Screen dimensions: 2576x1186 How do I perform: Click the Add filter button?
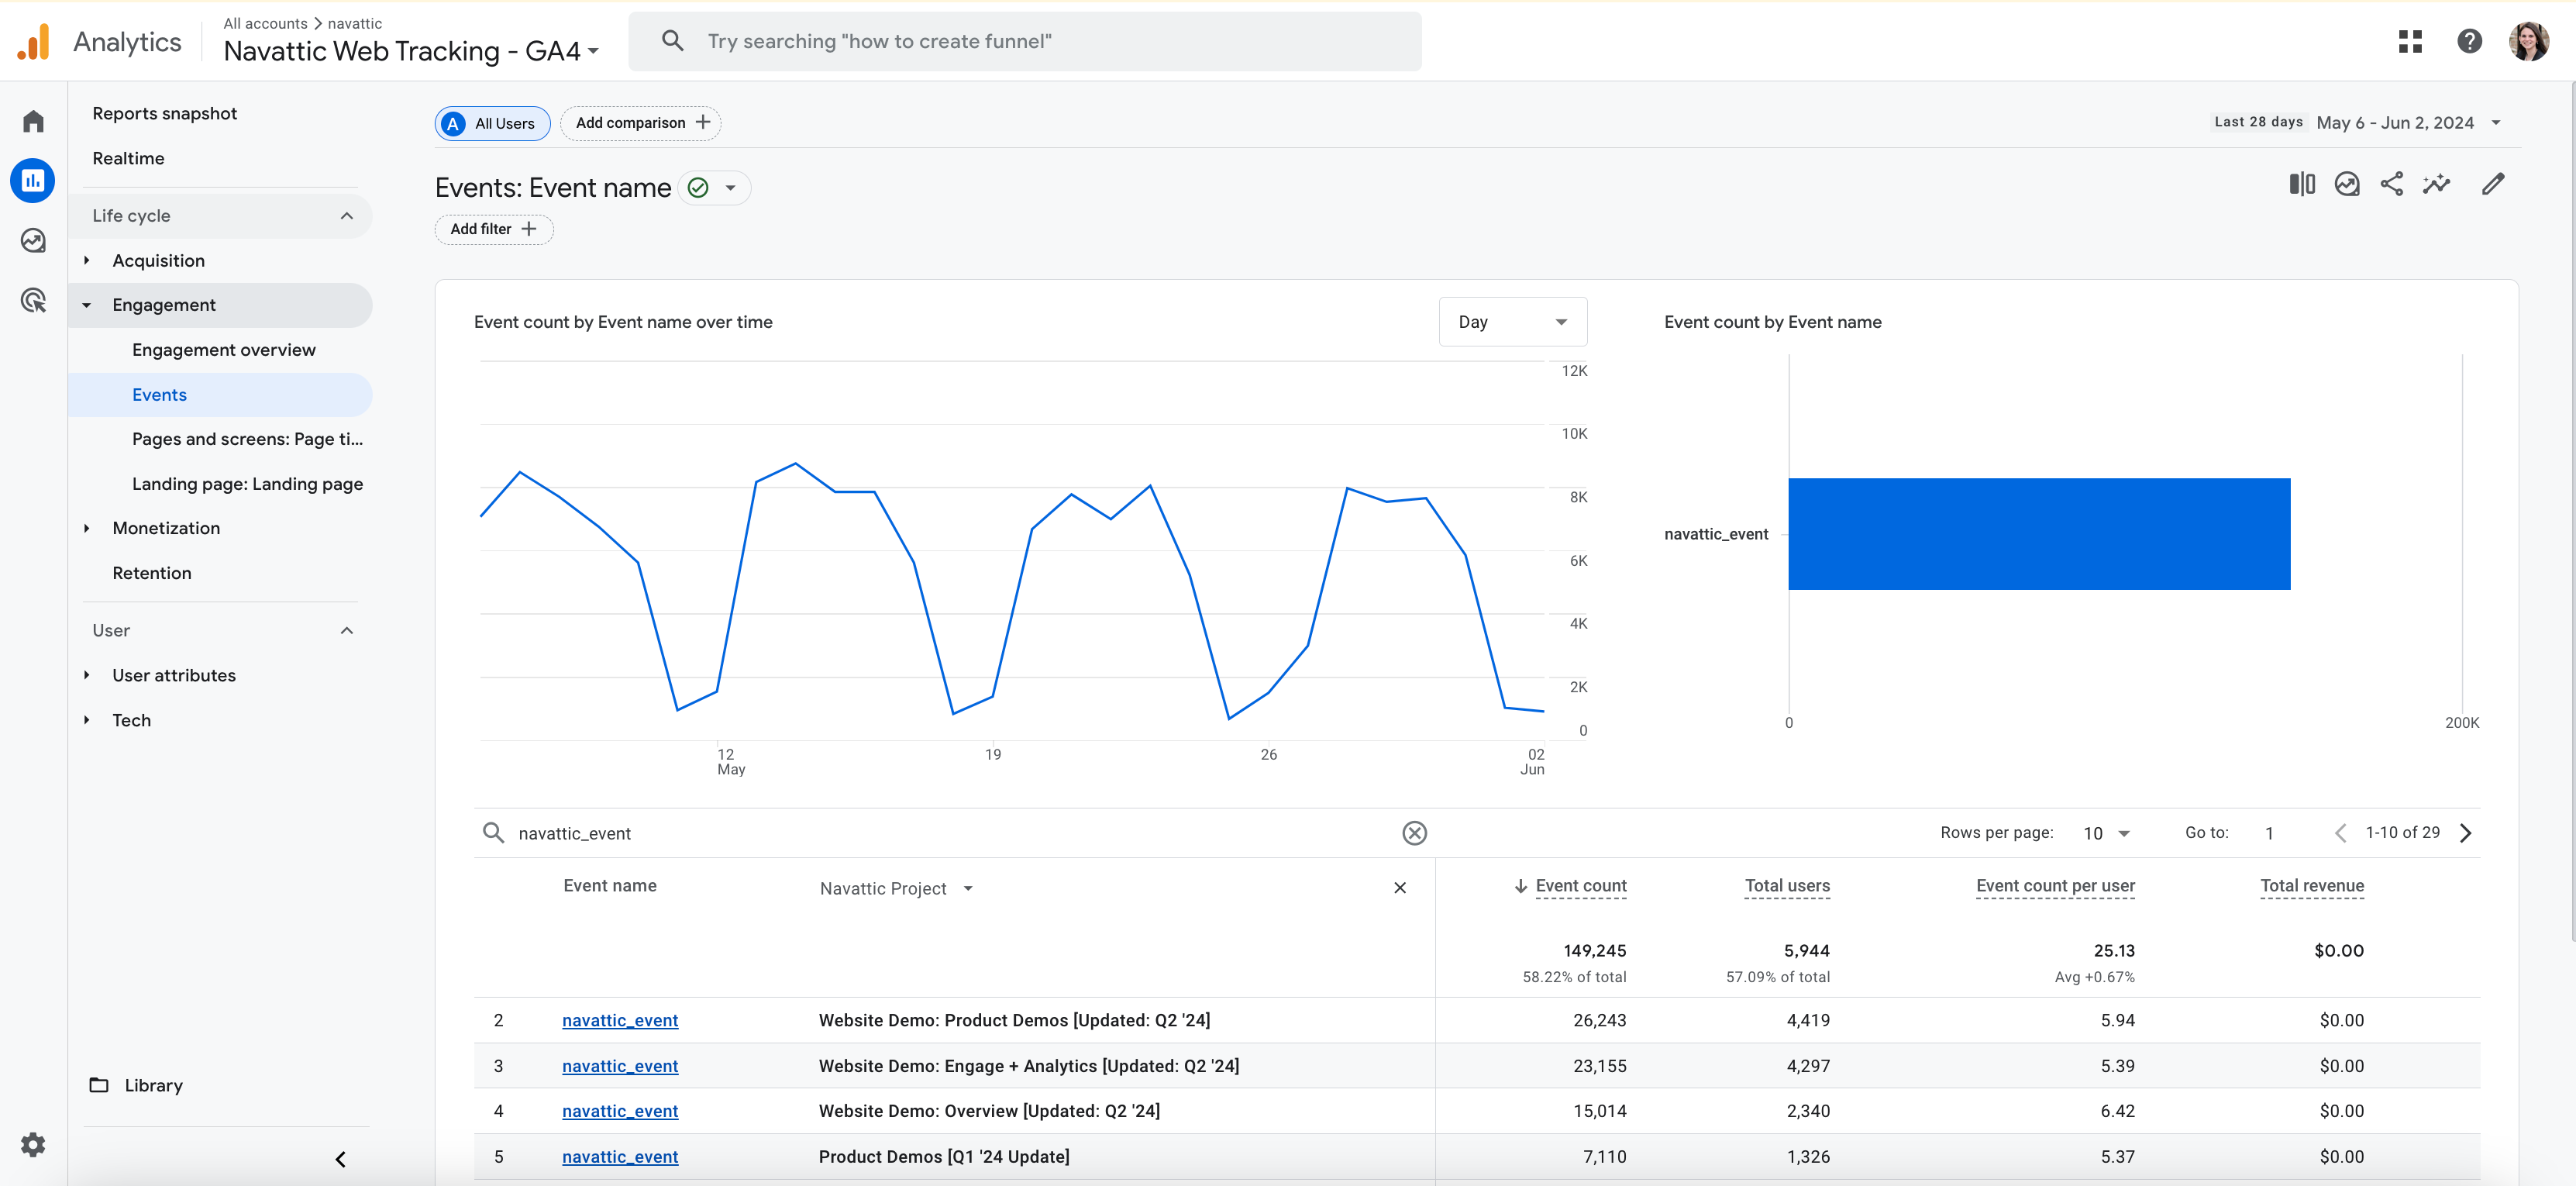coord(494,229)
